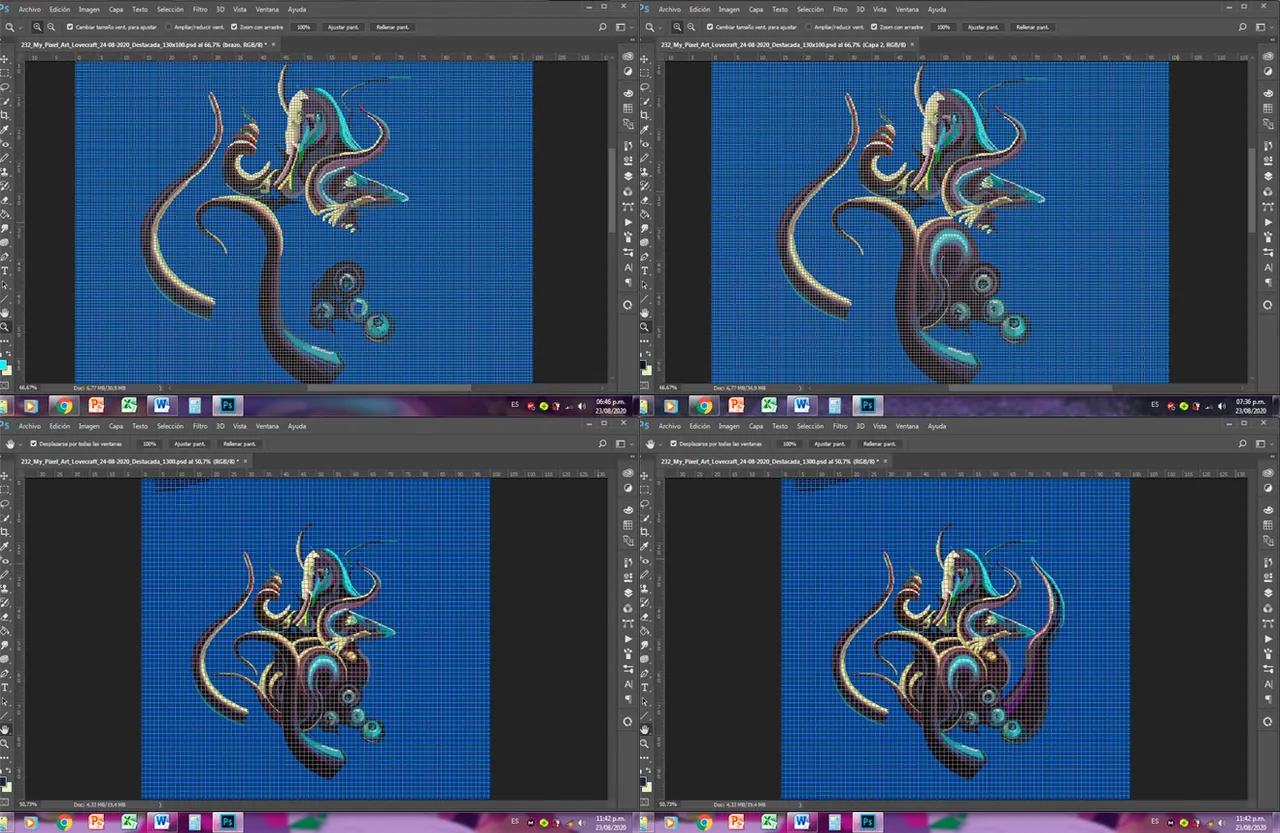Image resolution: width=1280 pixels, height=833 pixels.
Task: Expand the status bar arrow in the bottom-right window
Action: coord(800,804)
